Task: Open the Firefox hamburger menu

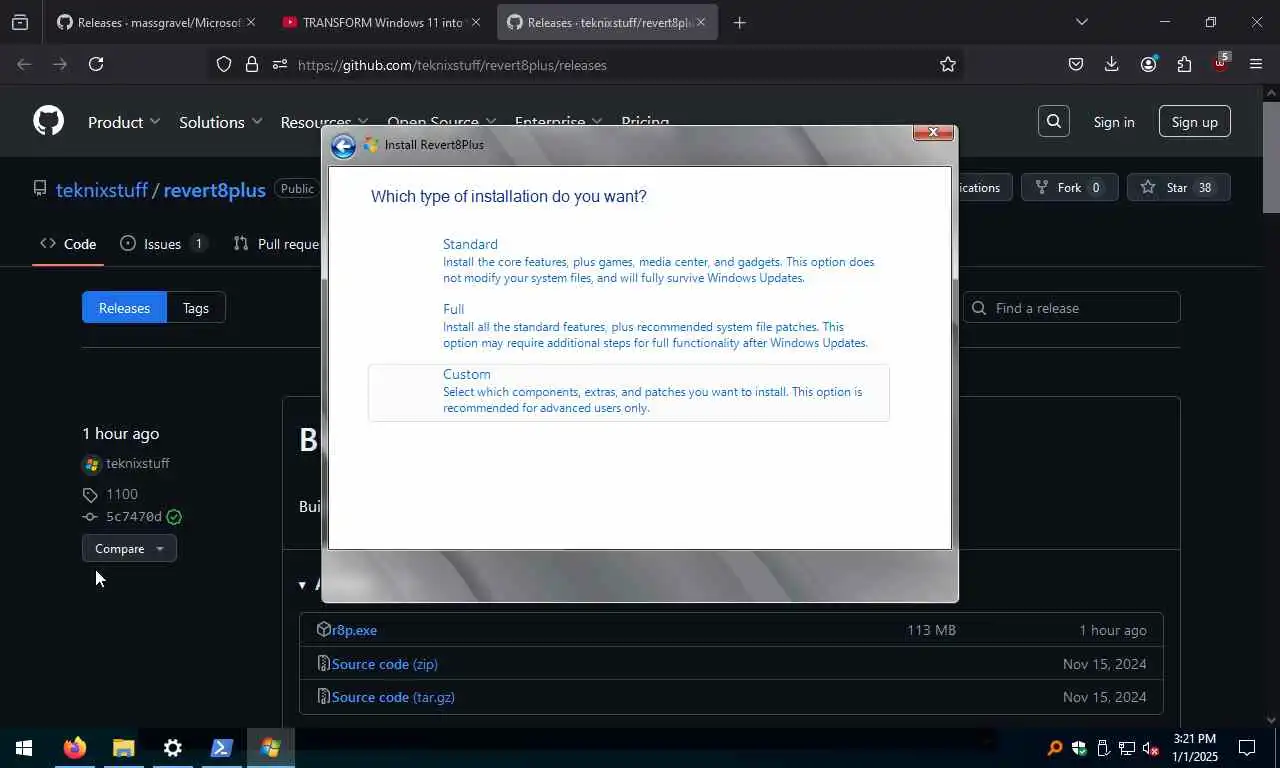Action: click(1256, 64)
